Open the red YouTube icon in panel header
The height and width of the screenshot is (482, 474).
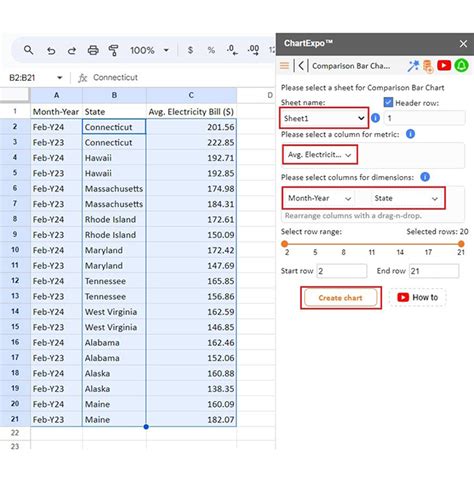point(444,65)
